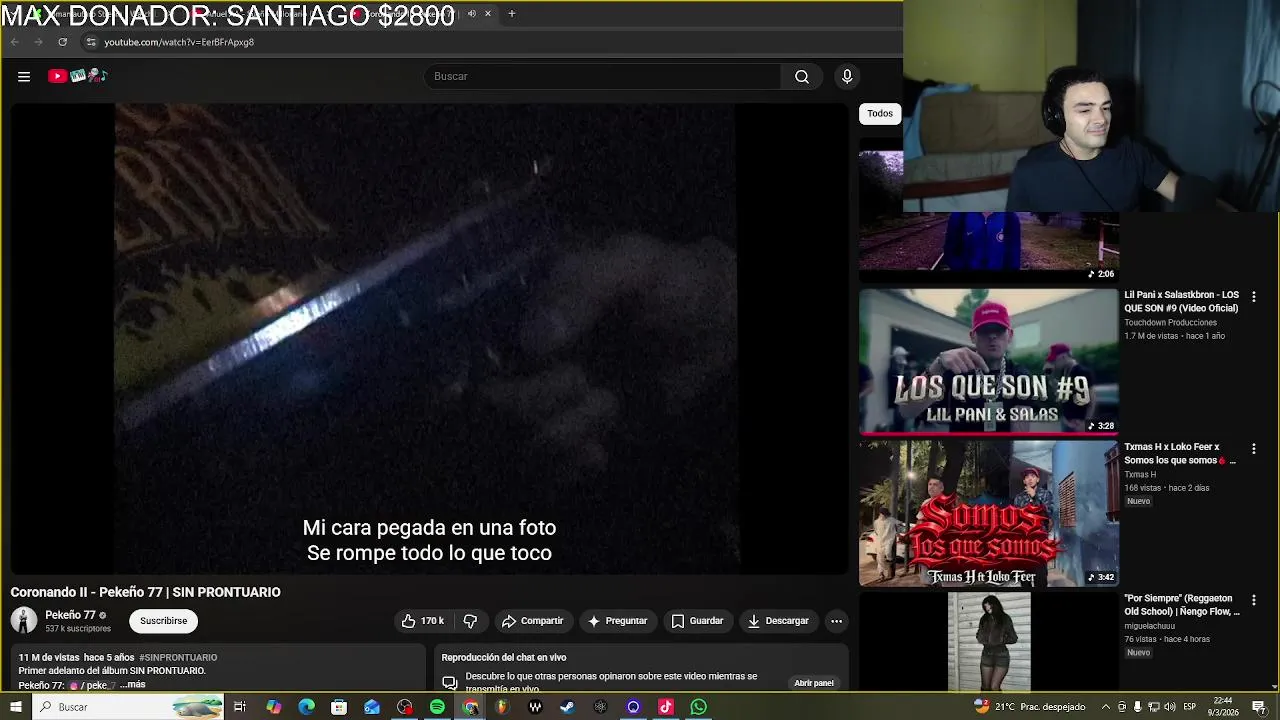The image size is (1280, 720).
Task: Click the Windows taskbar Buscar search box
Action: point(128,707)
